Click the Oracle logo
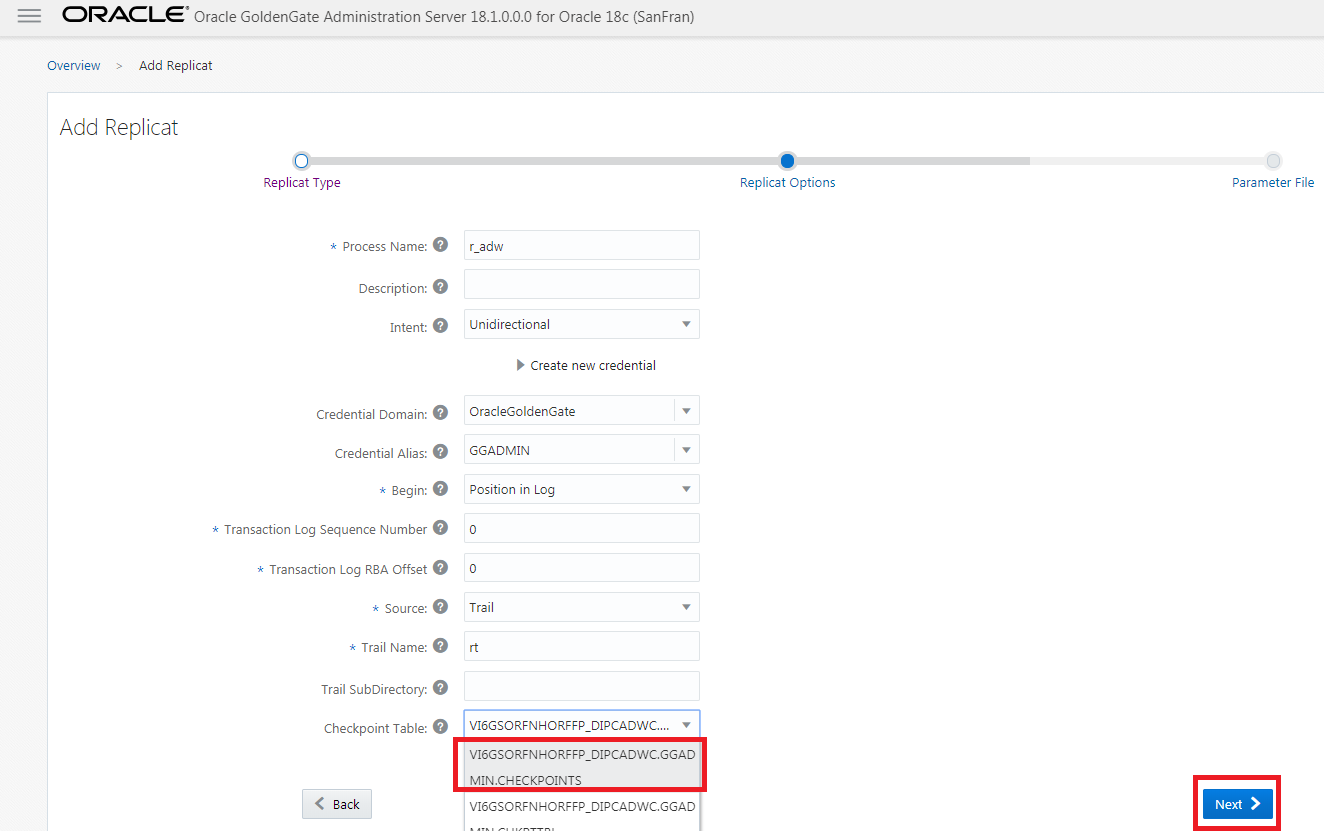The image size is (1324, 831). 126,15
